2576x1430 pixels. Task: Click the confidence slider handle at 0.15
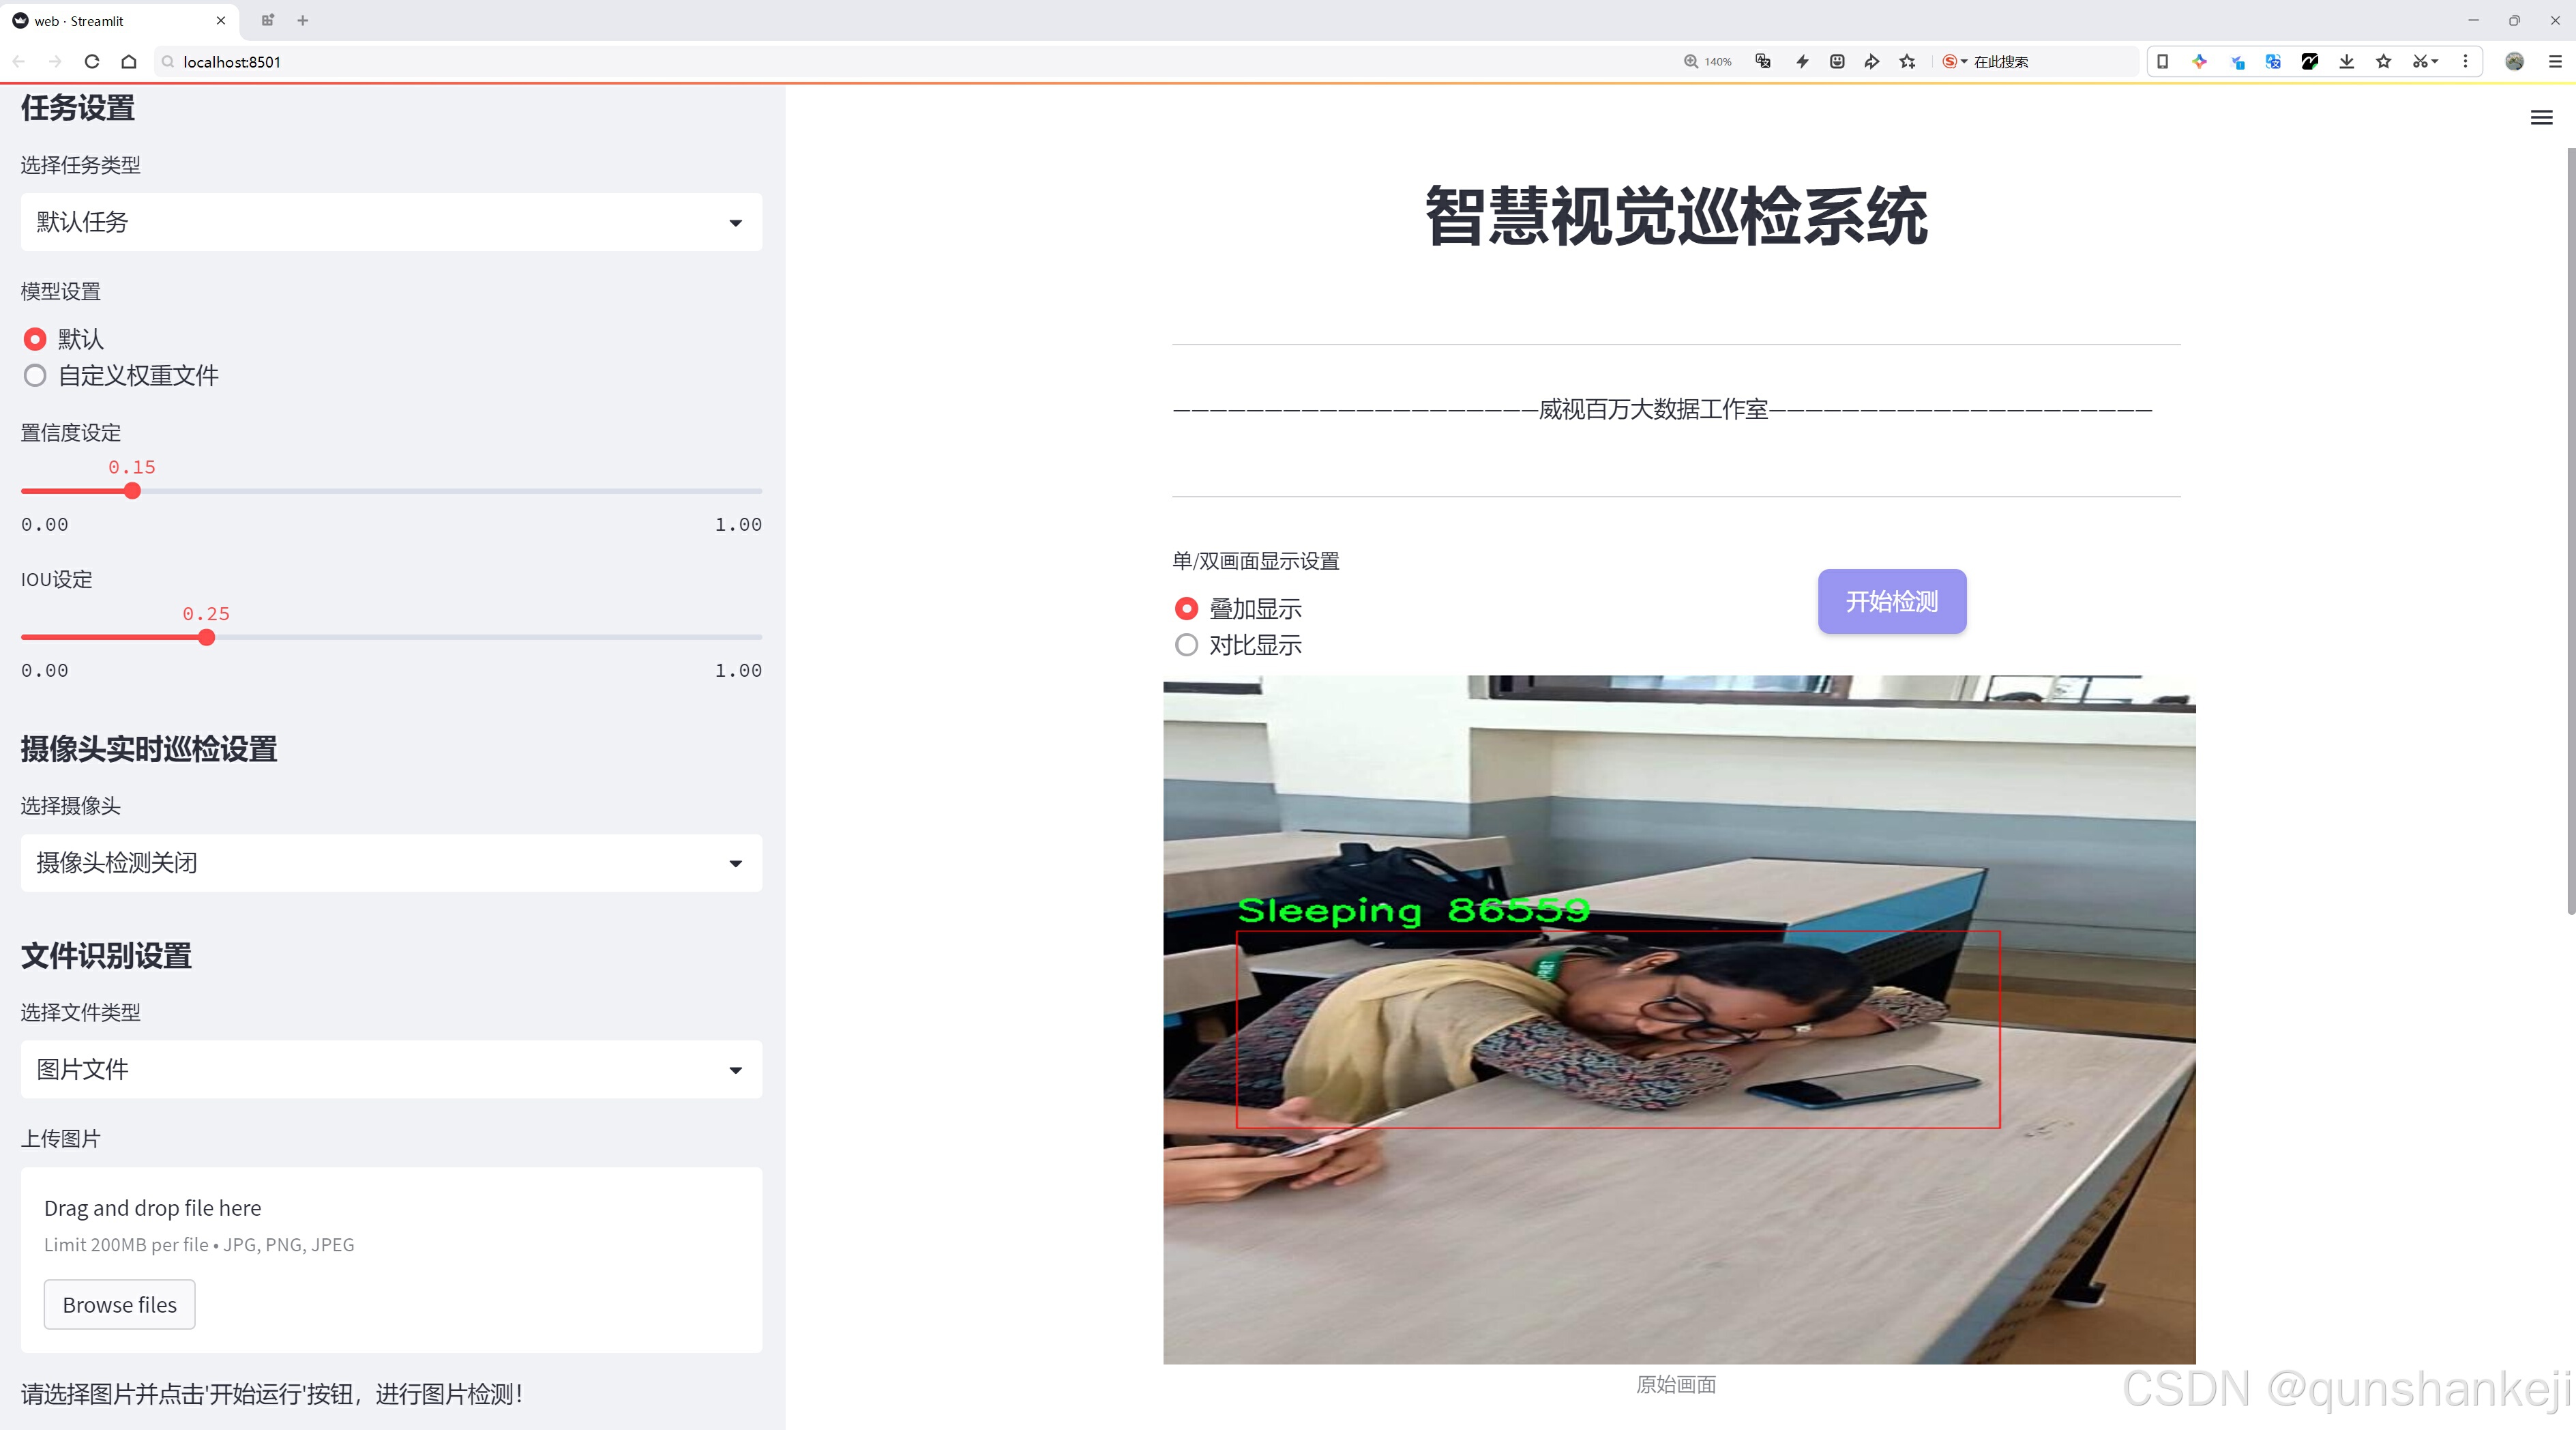(132, 491)
